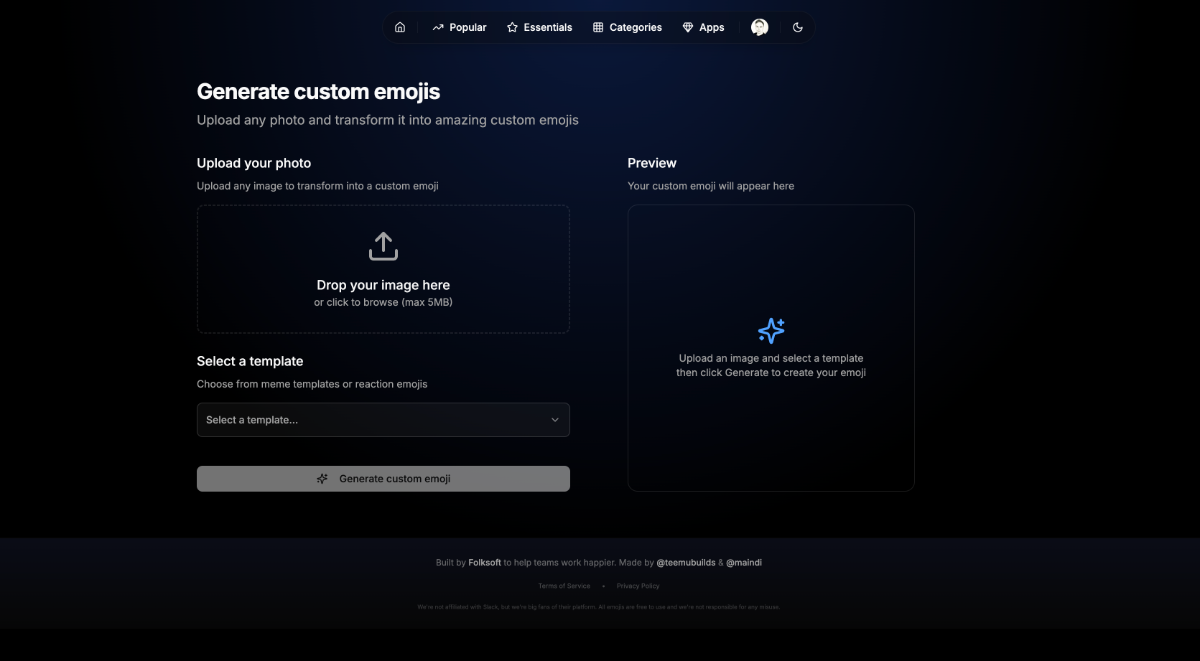Screen dimensions: 1200x661
Task: Open the Terms of Service link
Action: (564, 586)
